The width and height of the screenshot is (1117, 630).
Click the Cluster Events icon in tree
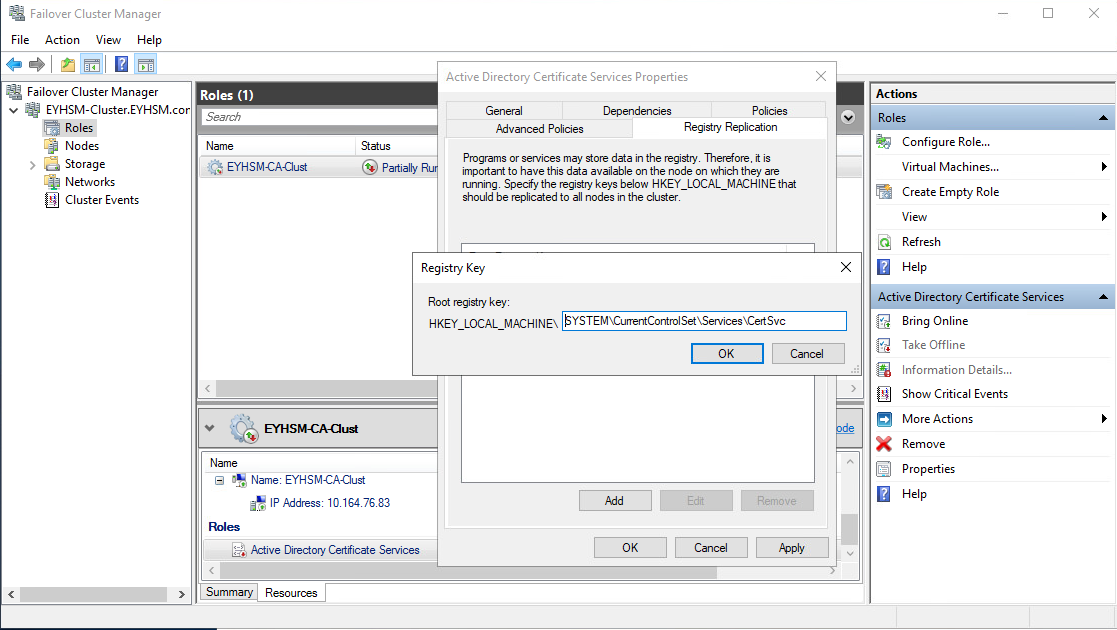click(x=52, y=200)
